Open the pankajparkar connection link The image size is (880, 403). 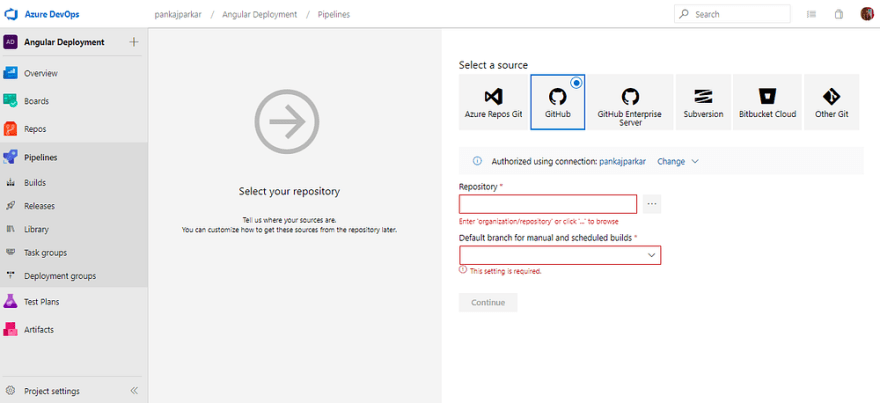(622, 161)
